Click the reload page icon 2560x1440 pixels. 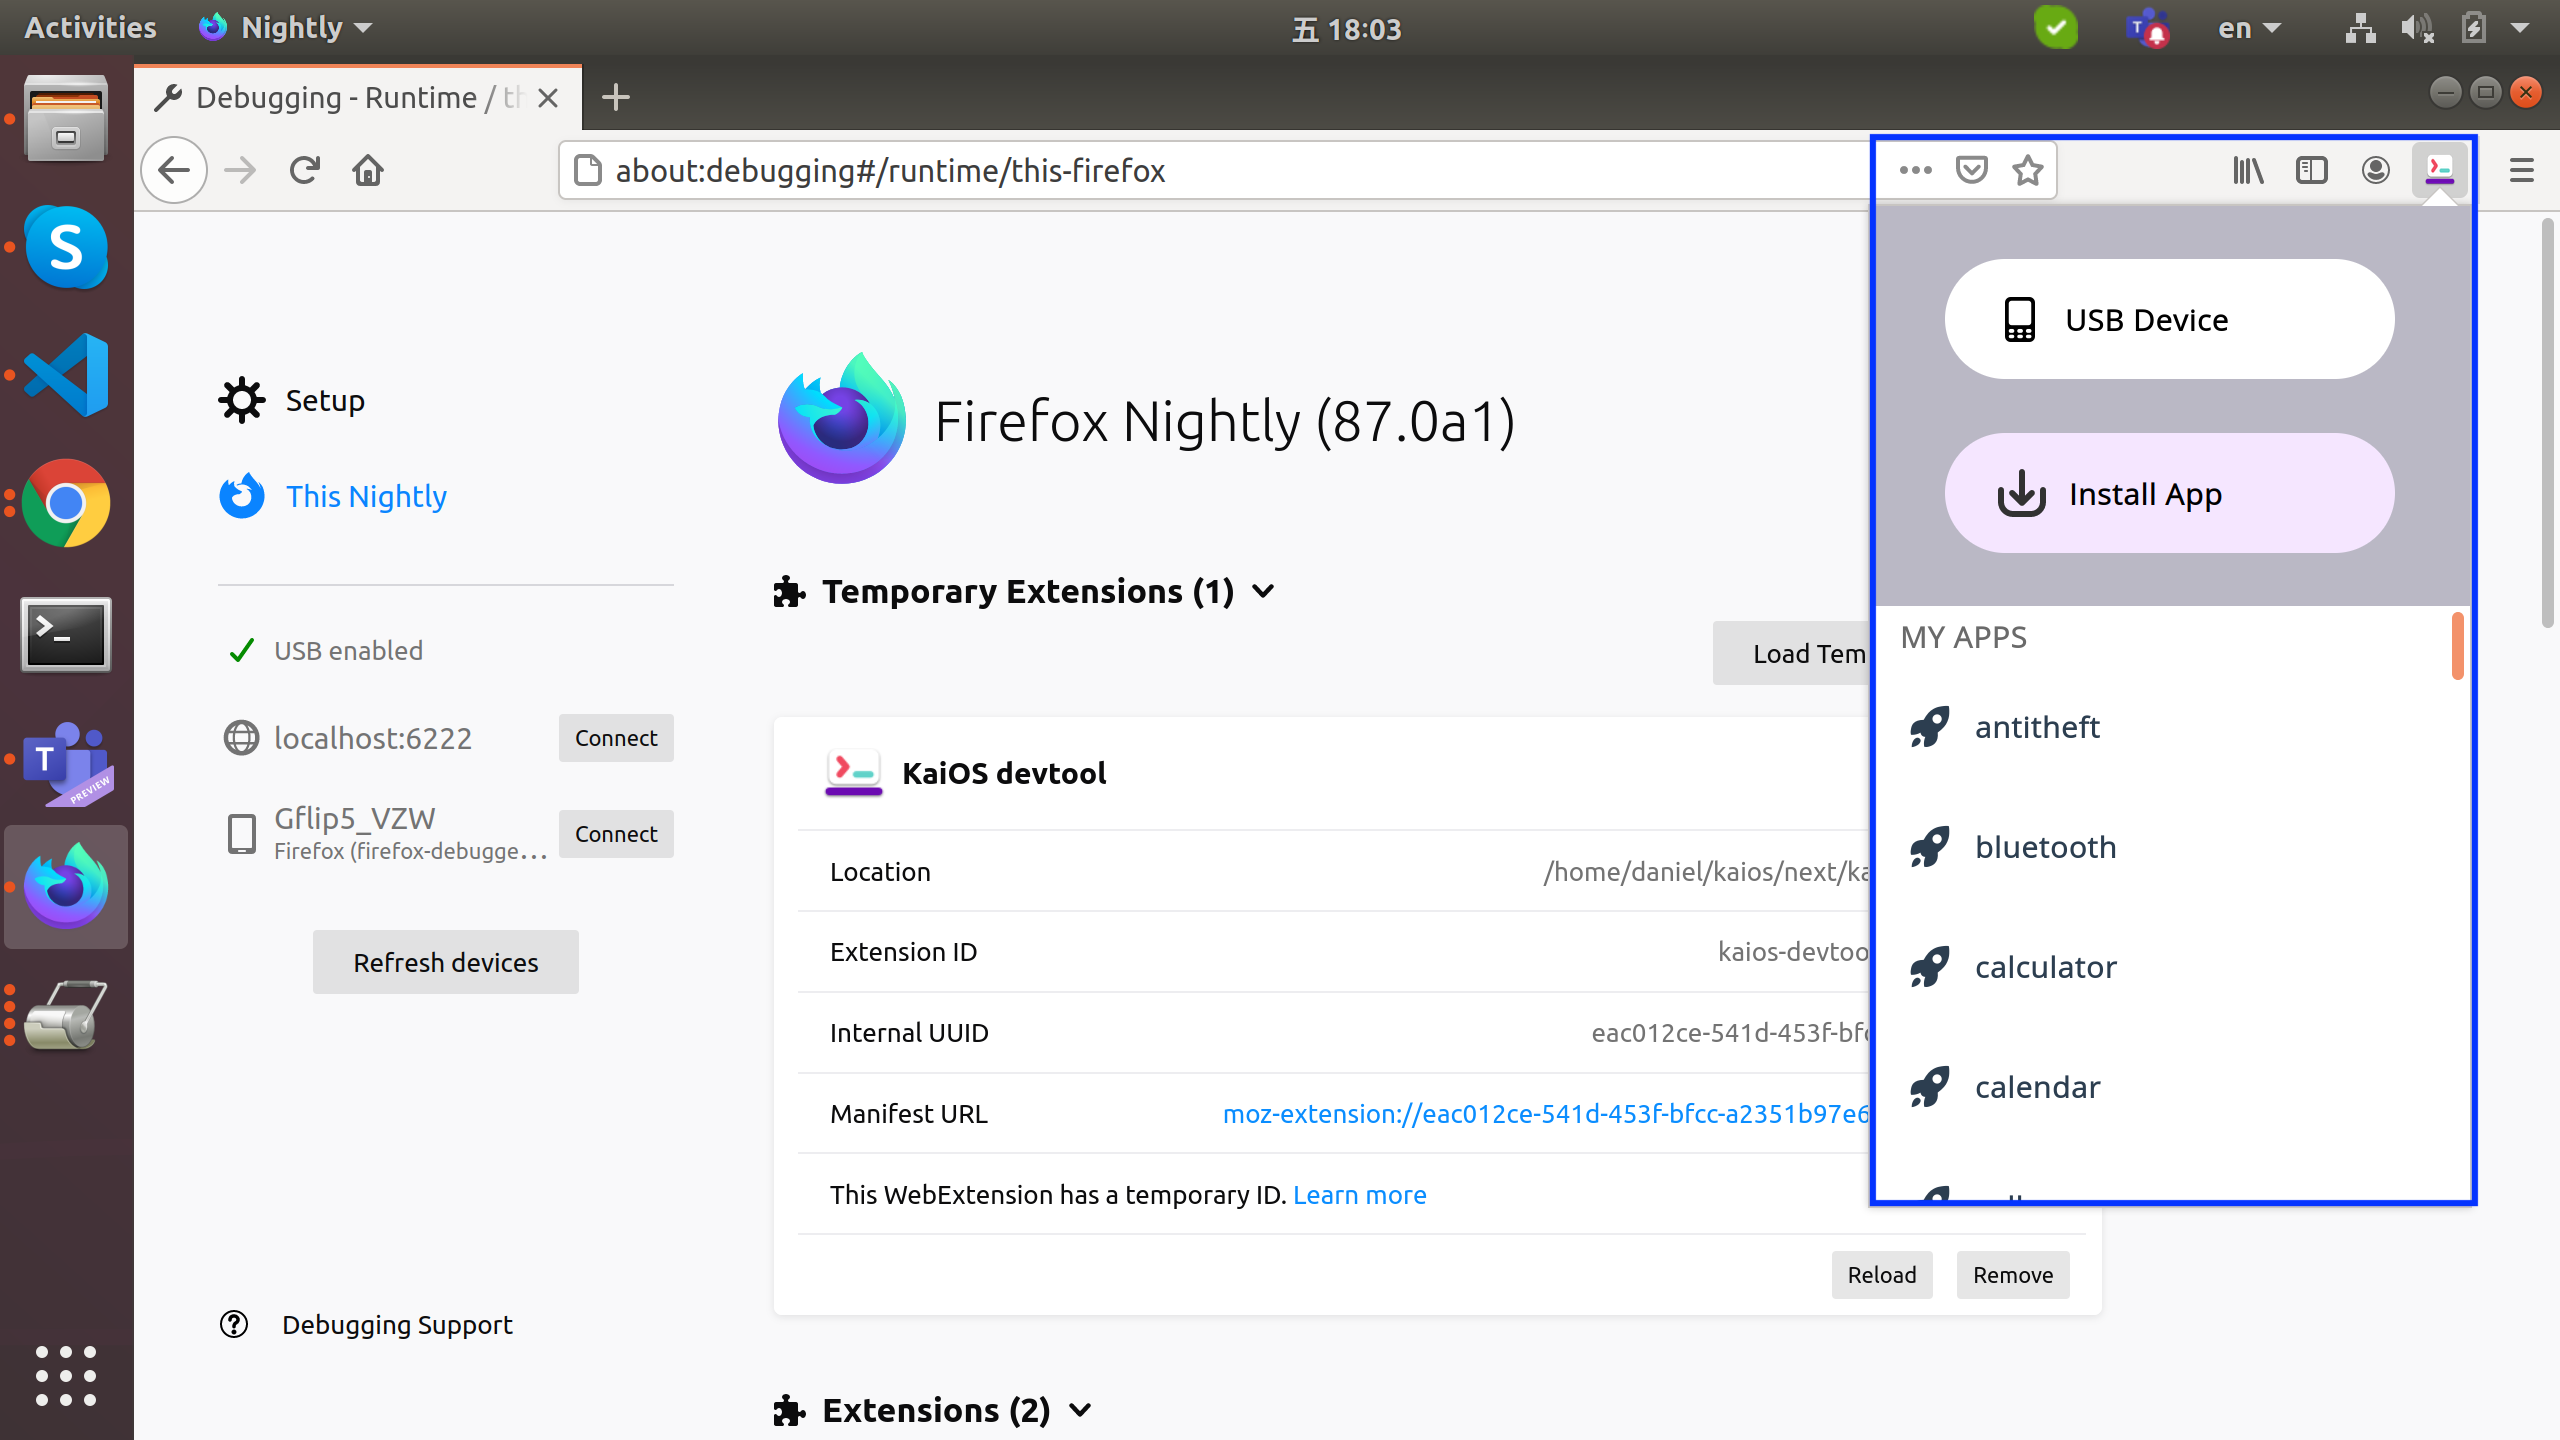click(x=304, y=170)
